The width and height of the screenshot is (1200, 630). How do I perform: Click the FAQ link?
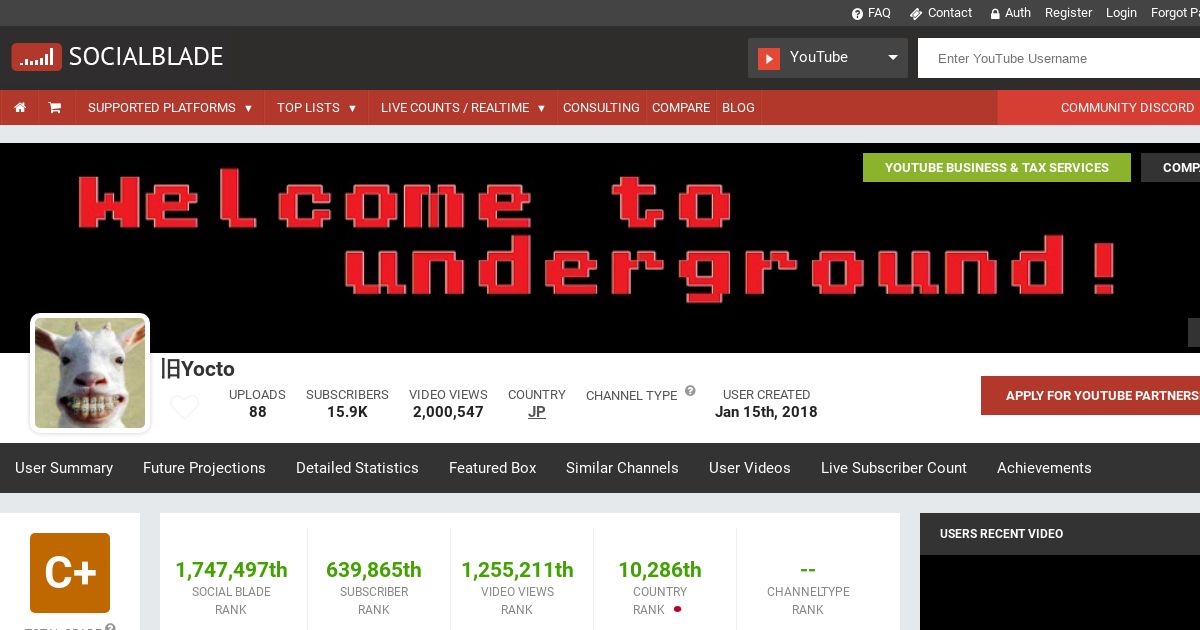pyautogui.click(x=879, y=13)
